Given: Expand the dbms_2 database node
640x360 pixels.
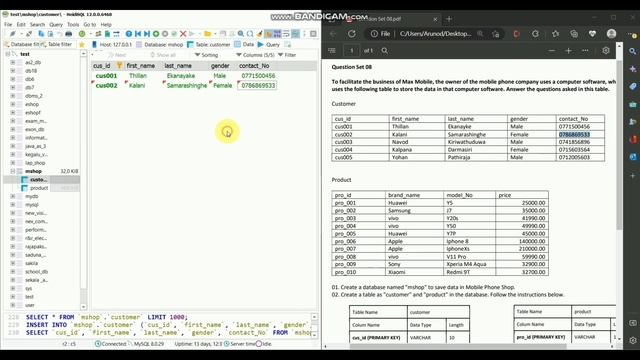Looking at the screenshot, I should click(x=13, y=96).
